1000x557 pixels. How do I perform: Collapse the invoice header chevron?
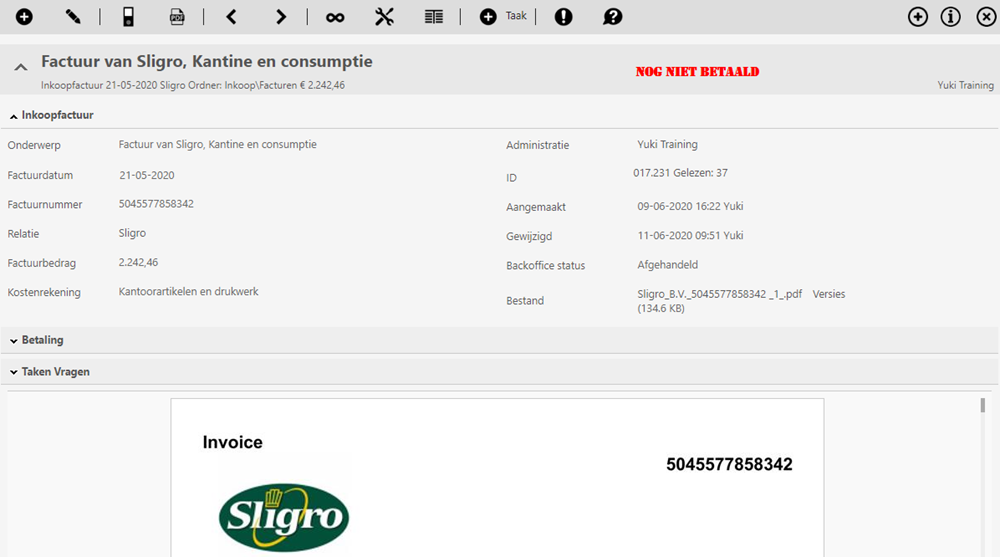[20, 67]
